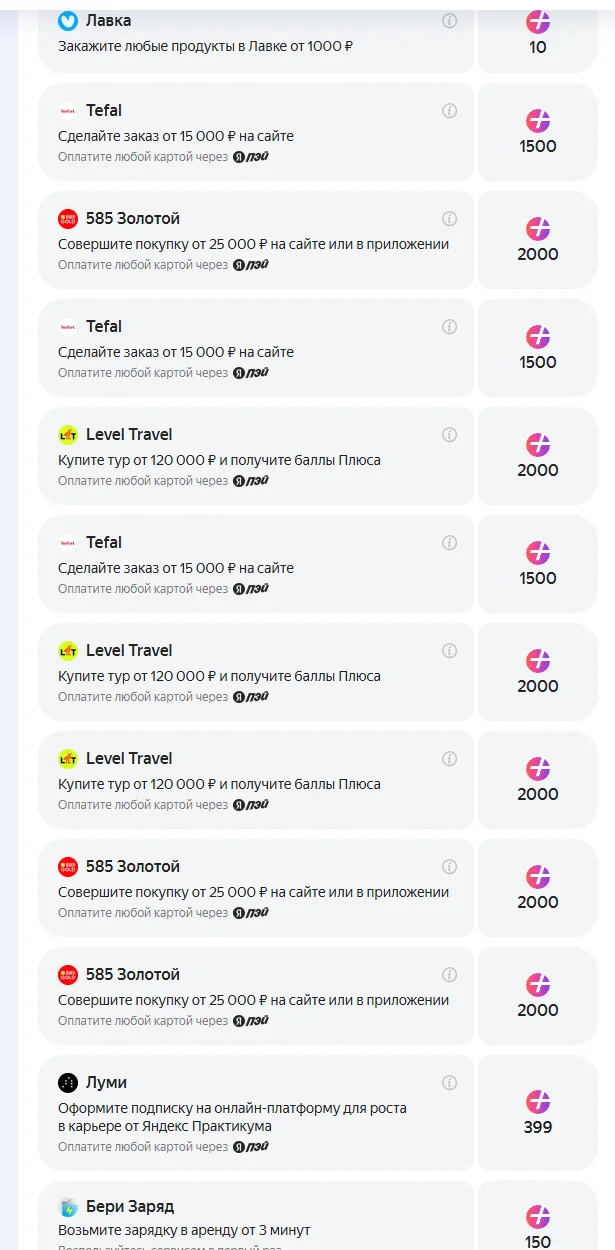The image size is (615, 1250).
Task: Select the 150 Plus points badge
Action: 538,1227
